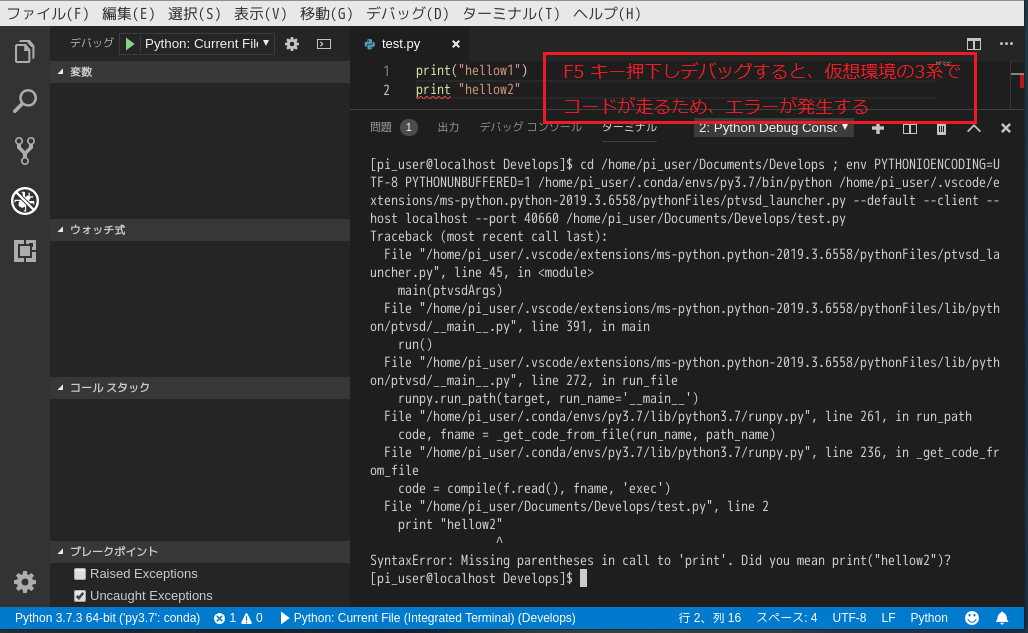Viewport: 1028px width, 633px height.
Task: Collapse the ウォッチ式 section
Action: pyautogui.click(x=200, y=230)
